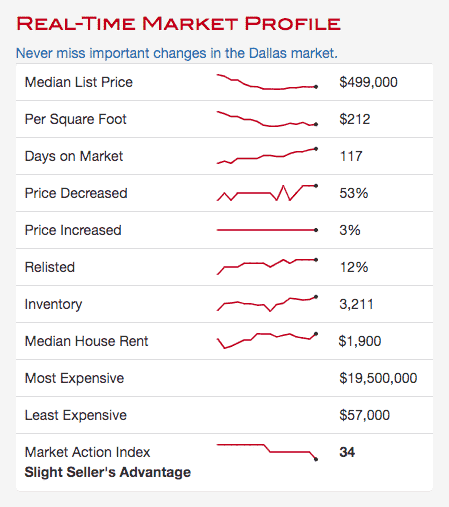
Task: Click the Days on Market label
Action: tap(74, 156)
